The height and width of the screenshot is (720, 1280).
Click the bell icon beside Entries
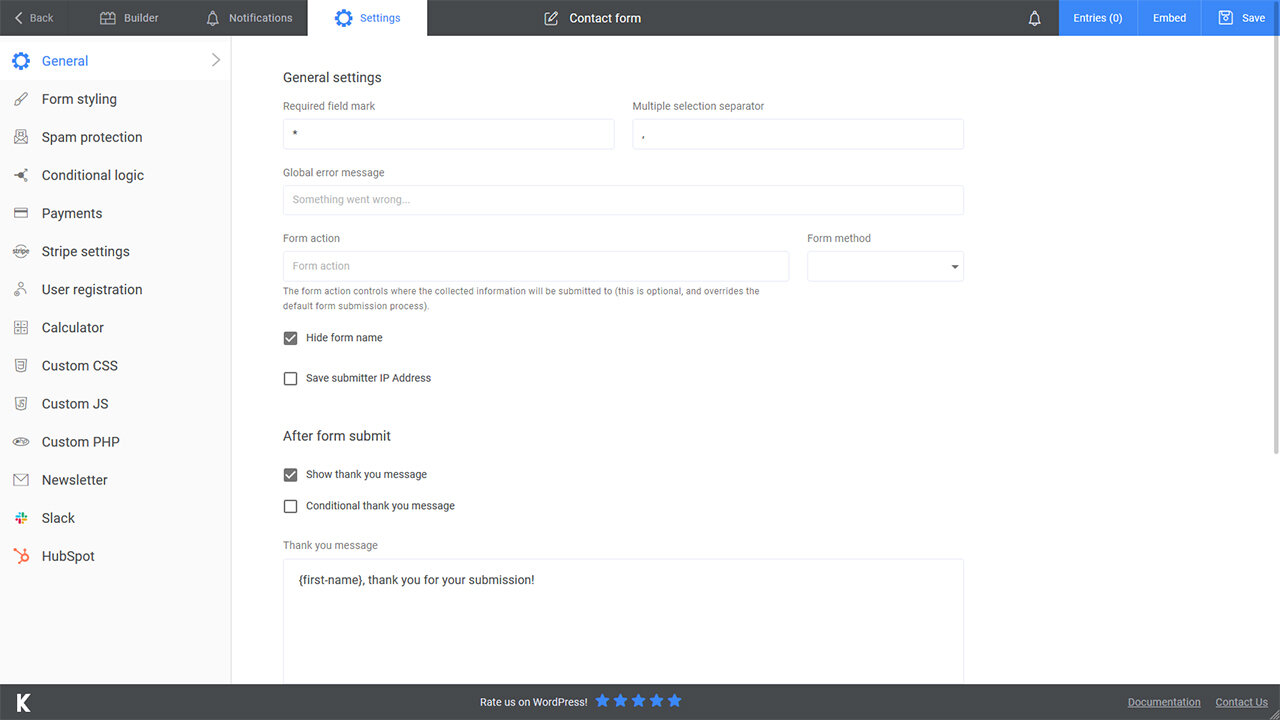(1035, 18)
